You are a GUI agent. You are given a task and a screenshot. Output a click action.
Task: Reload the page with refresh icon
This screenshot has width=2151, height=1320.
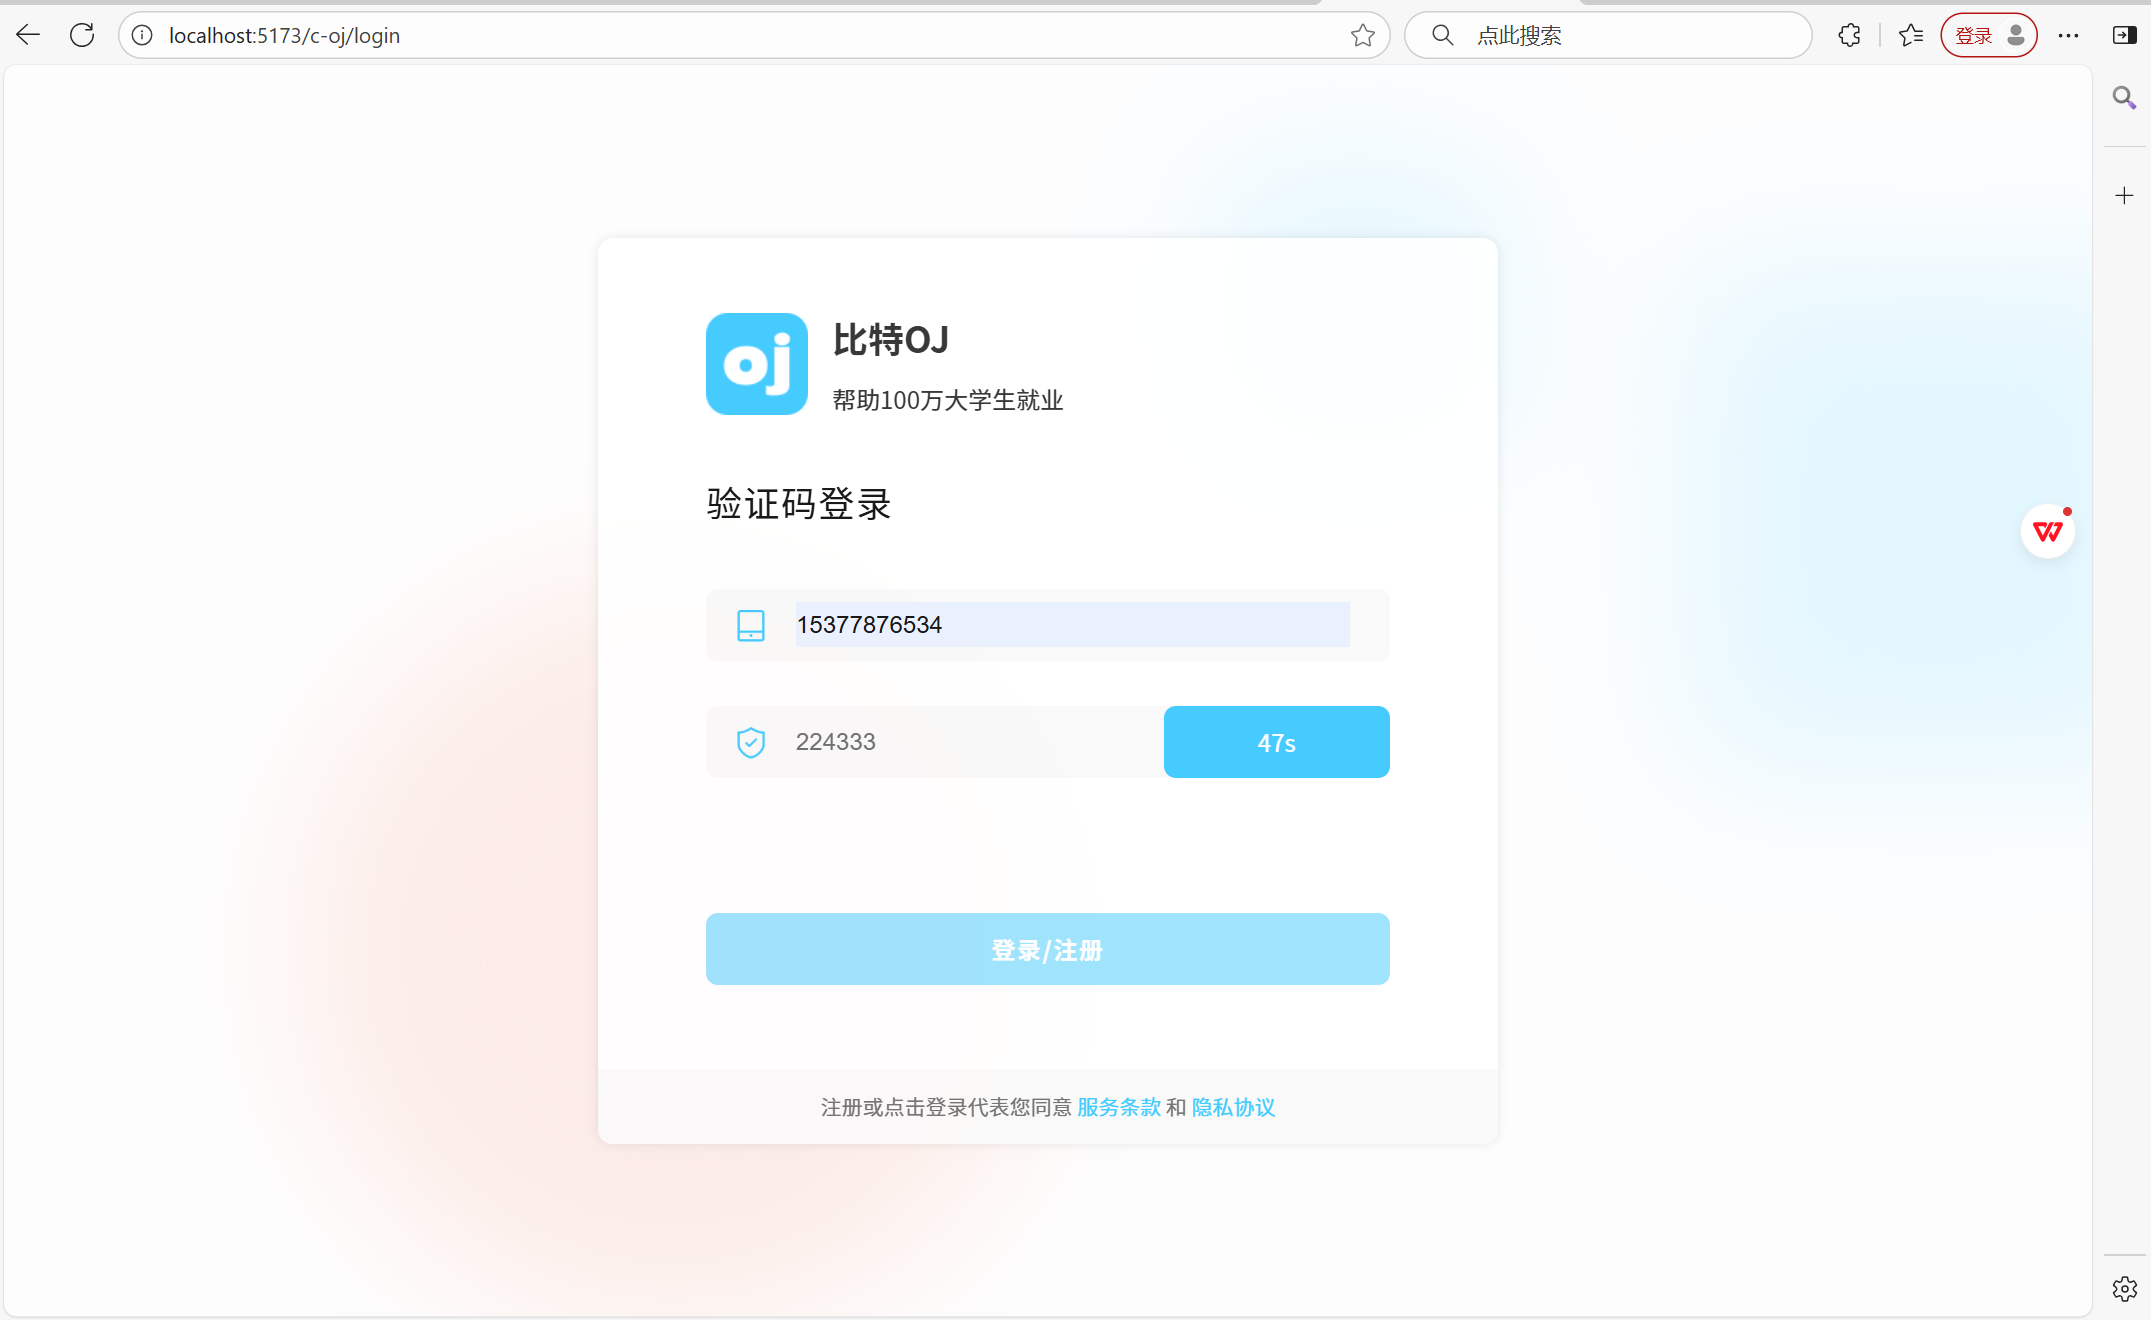point(82,35)
